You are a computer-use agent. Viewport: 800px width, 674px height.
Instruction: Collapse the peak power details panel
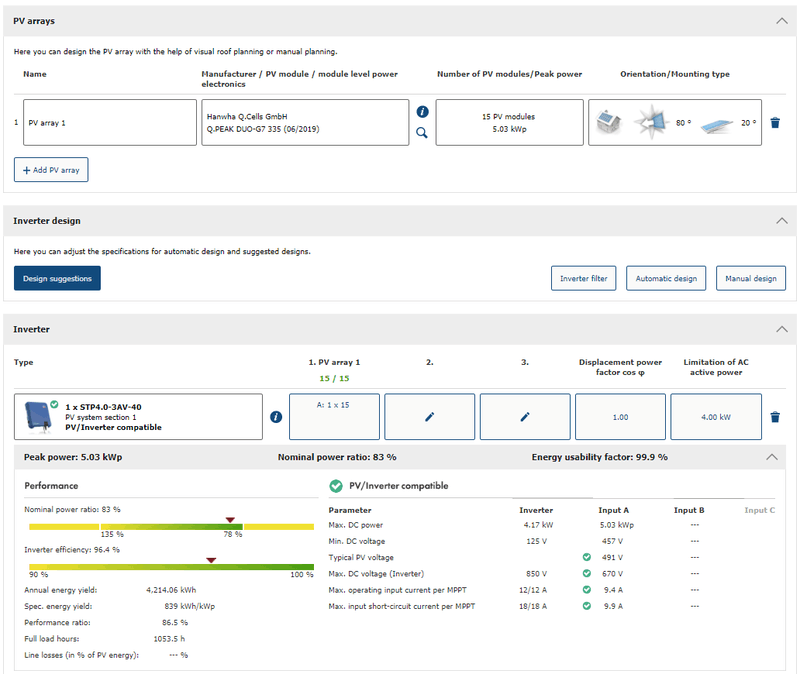click(771, 457)
